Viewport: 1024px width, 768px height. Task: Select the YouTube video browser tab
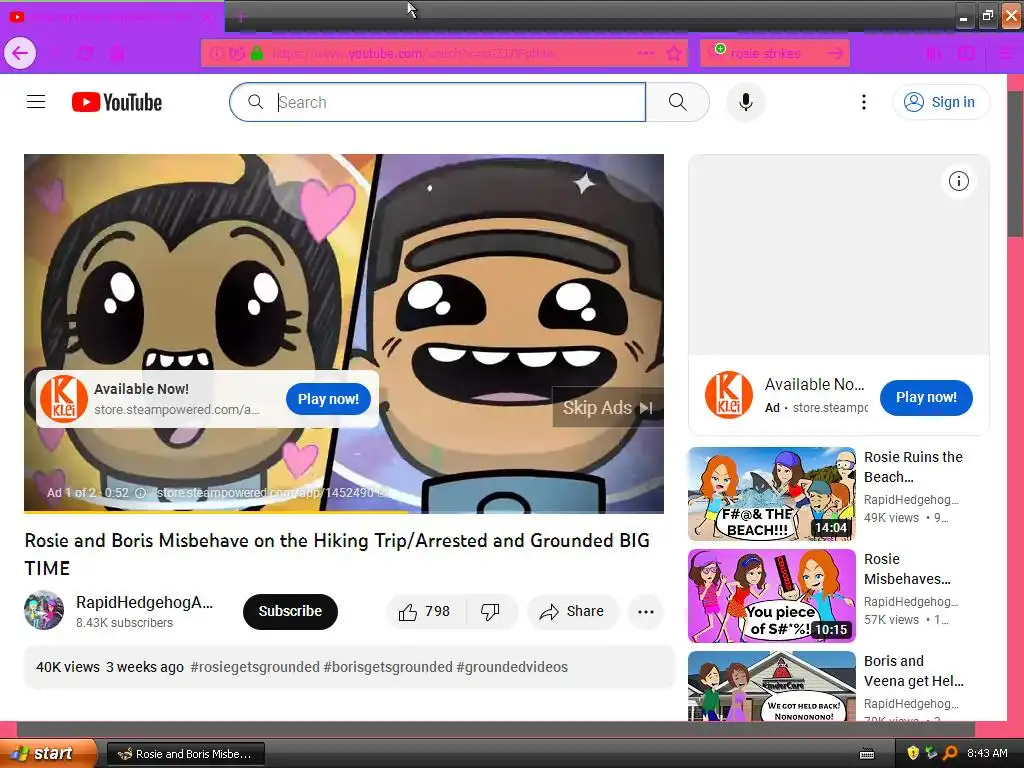click(111, 17)
